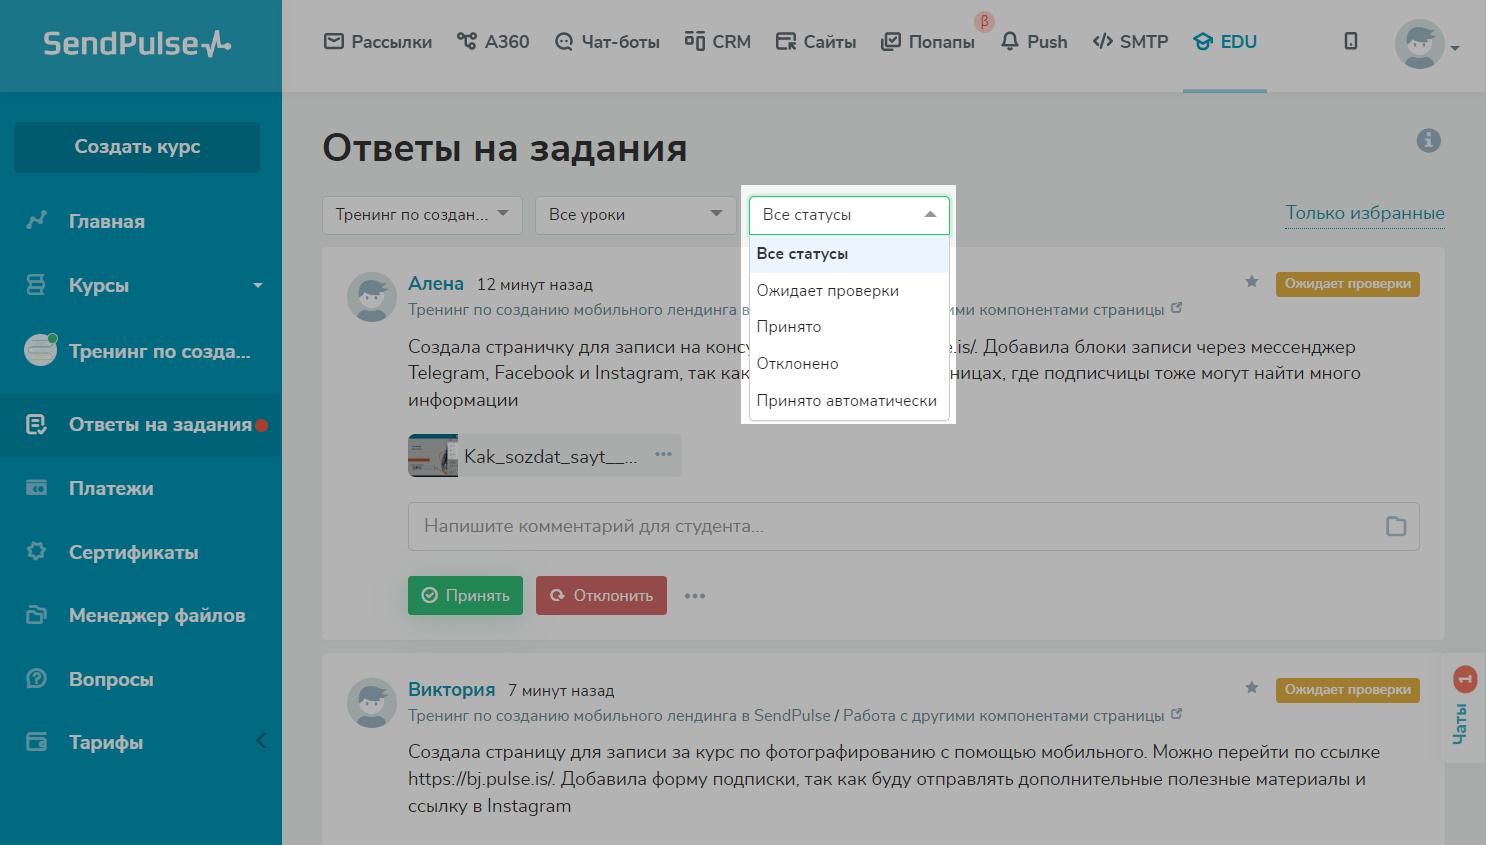The width and height of the screenshot is (1486, 845).
Task: Open the mobile device icon in header
Action: [1350, 41]
